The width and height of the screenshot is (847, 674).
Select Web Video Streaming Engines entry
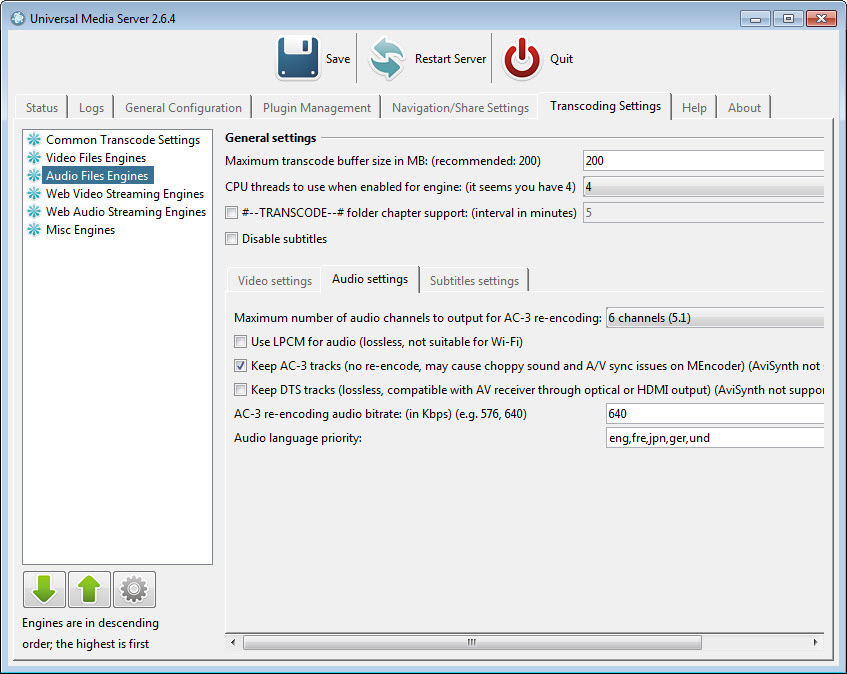(x=125, y=193)
